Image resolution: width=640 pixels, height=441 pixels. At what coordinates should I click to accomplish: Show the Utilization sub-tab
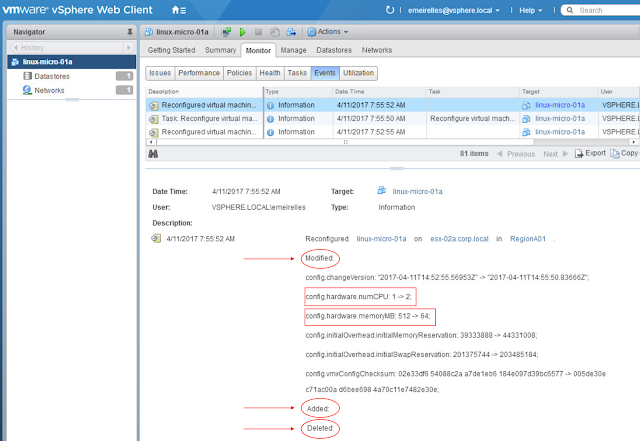tap(358, 73)
